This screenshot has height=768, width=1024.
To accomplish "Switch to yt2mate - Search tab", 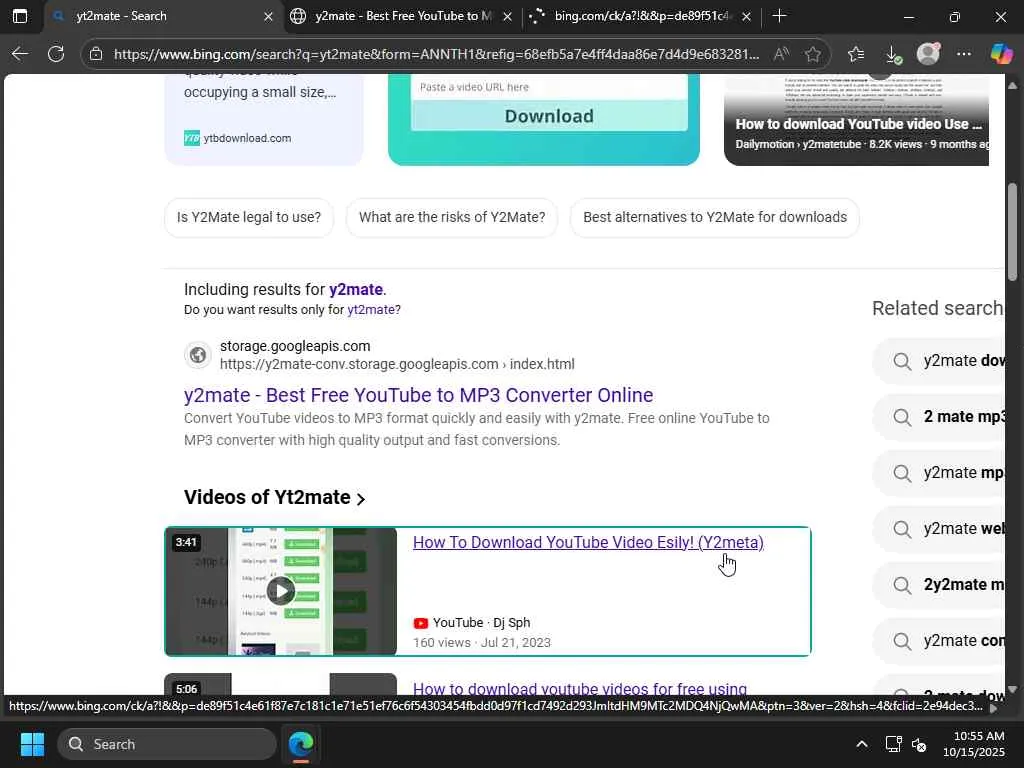I will pos(163,16).
